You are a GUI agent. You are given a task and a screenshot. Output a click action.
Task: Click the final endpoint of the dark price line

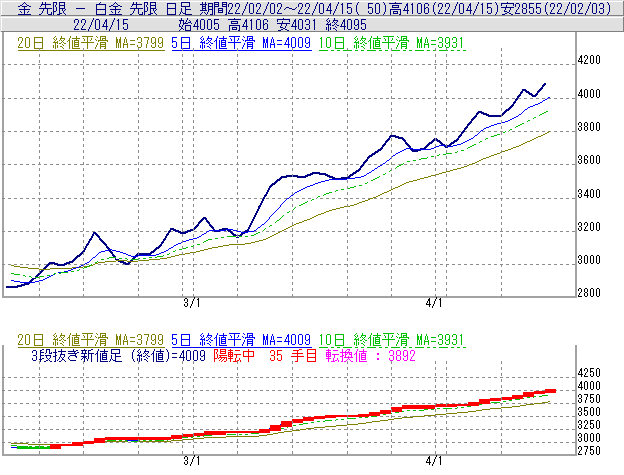[x=545, y=84]
